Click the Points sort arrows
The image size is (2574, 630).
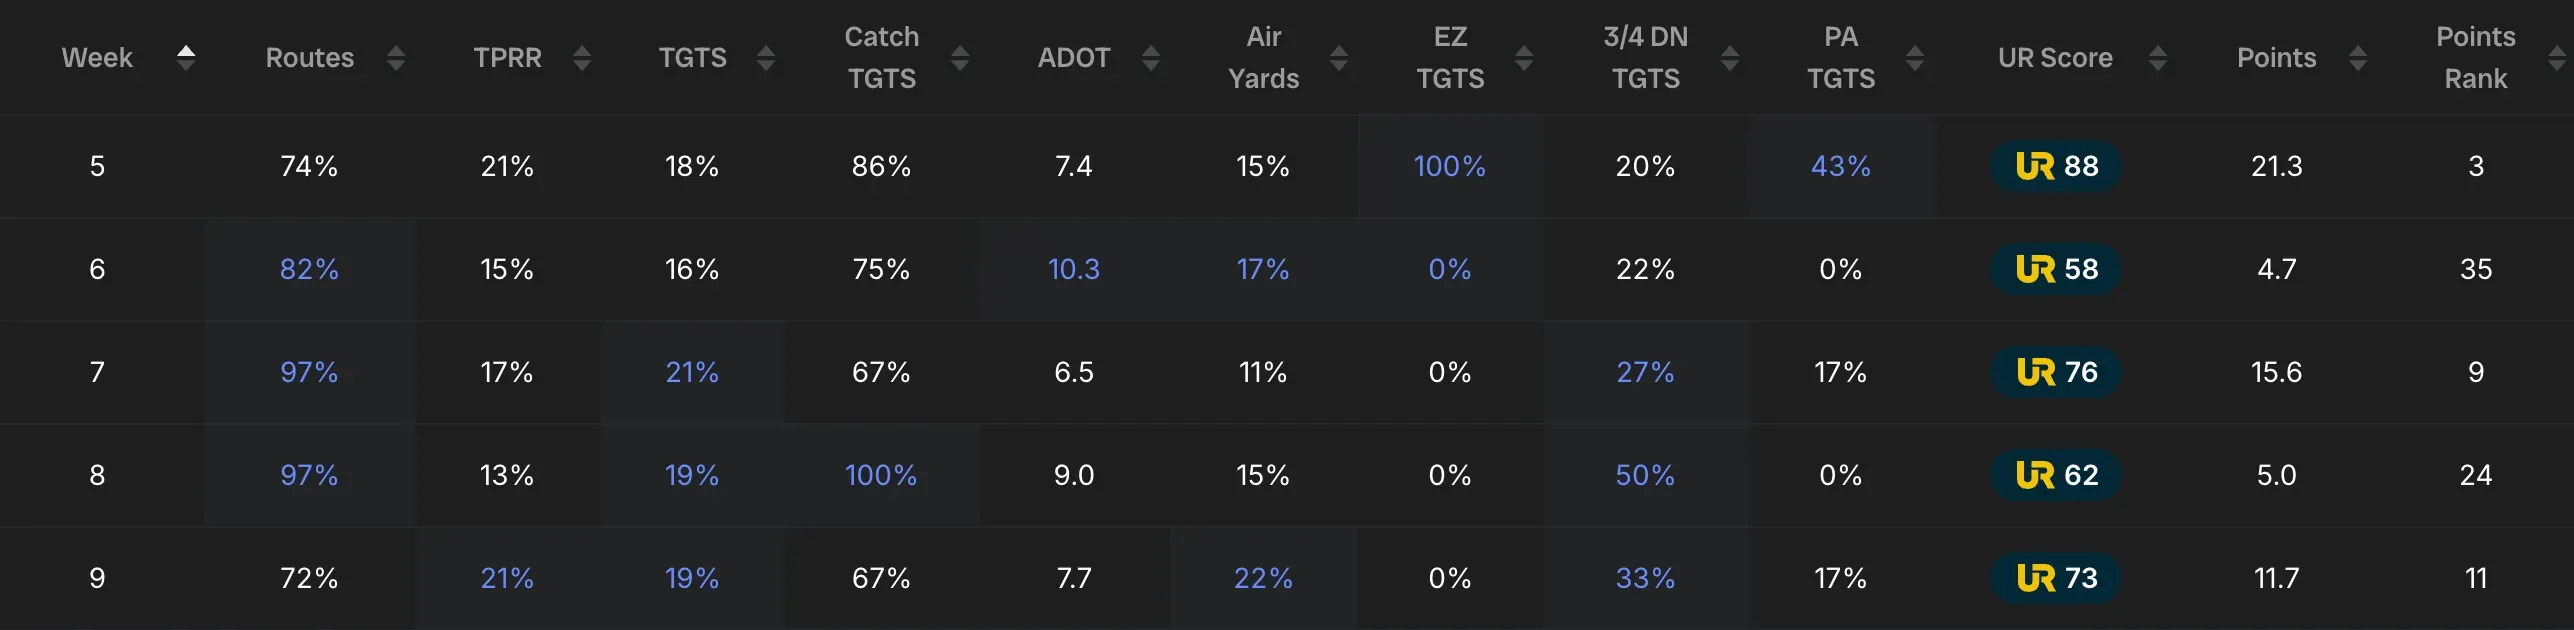pos(2358,58)
